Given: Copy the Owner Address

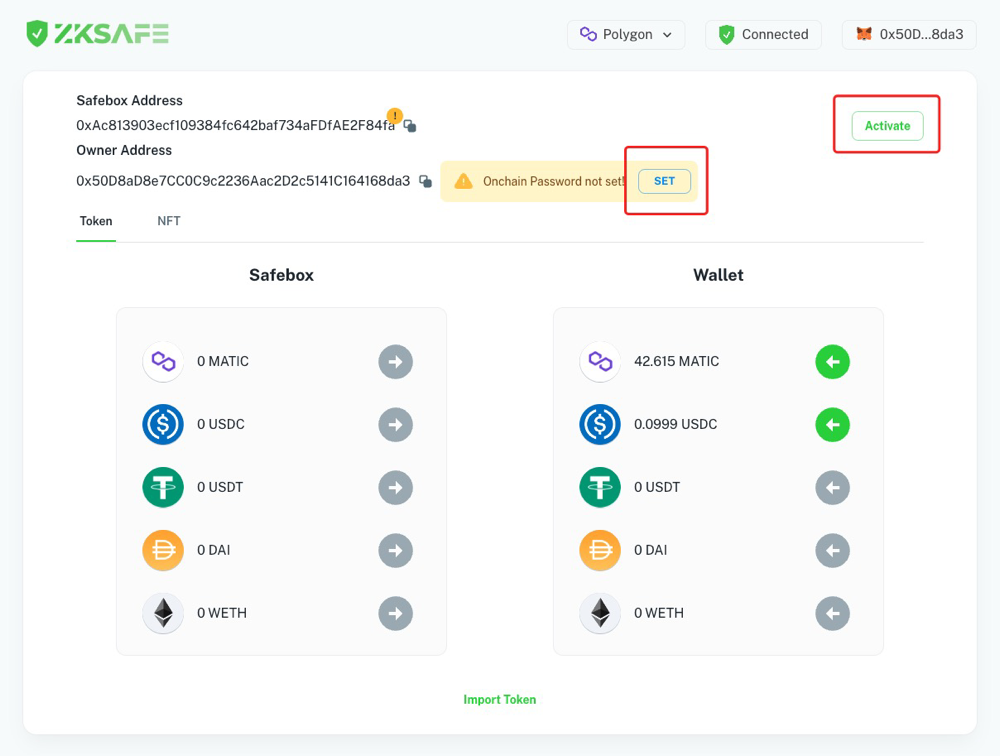Looking at the screenshot, I should [x=425, y=181].
